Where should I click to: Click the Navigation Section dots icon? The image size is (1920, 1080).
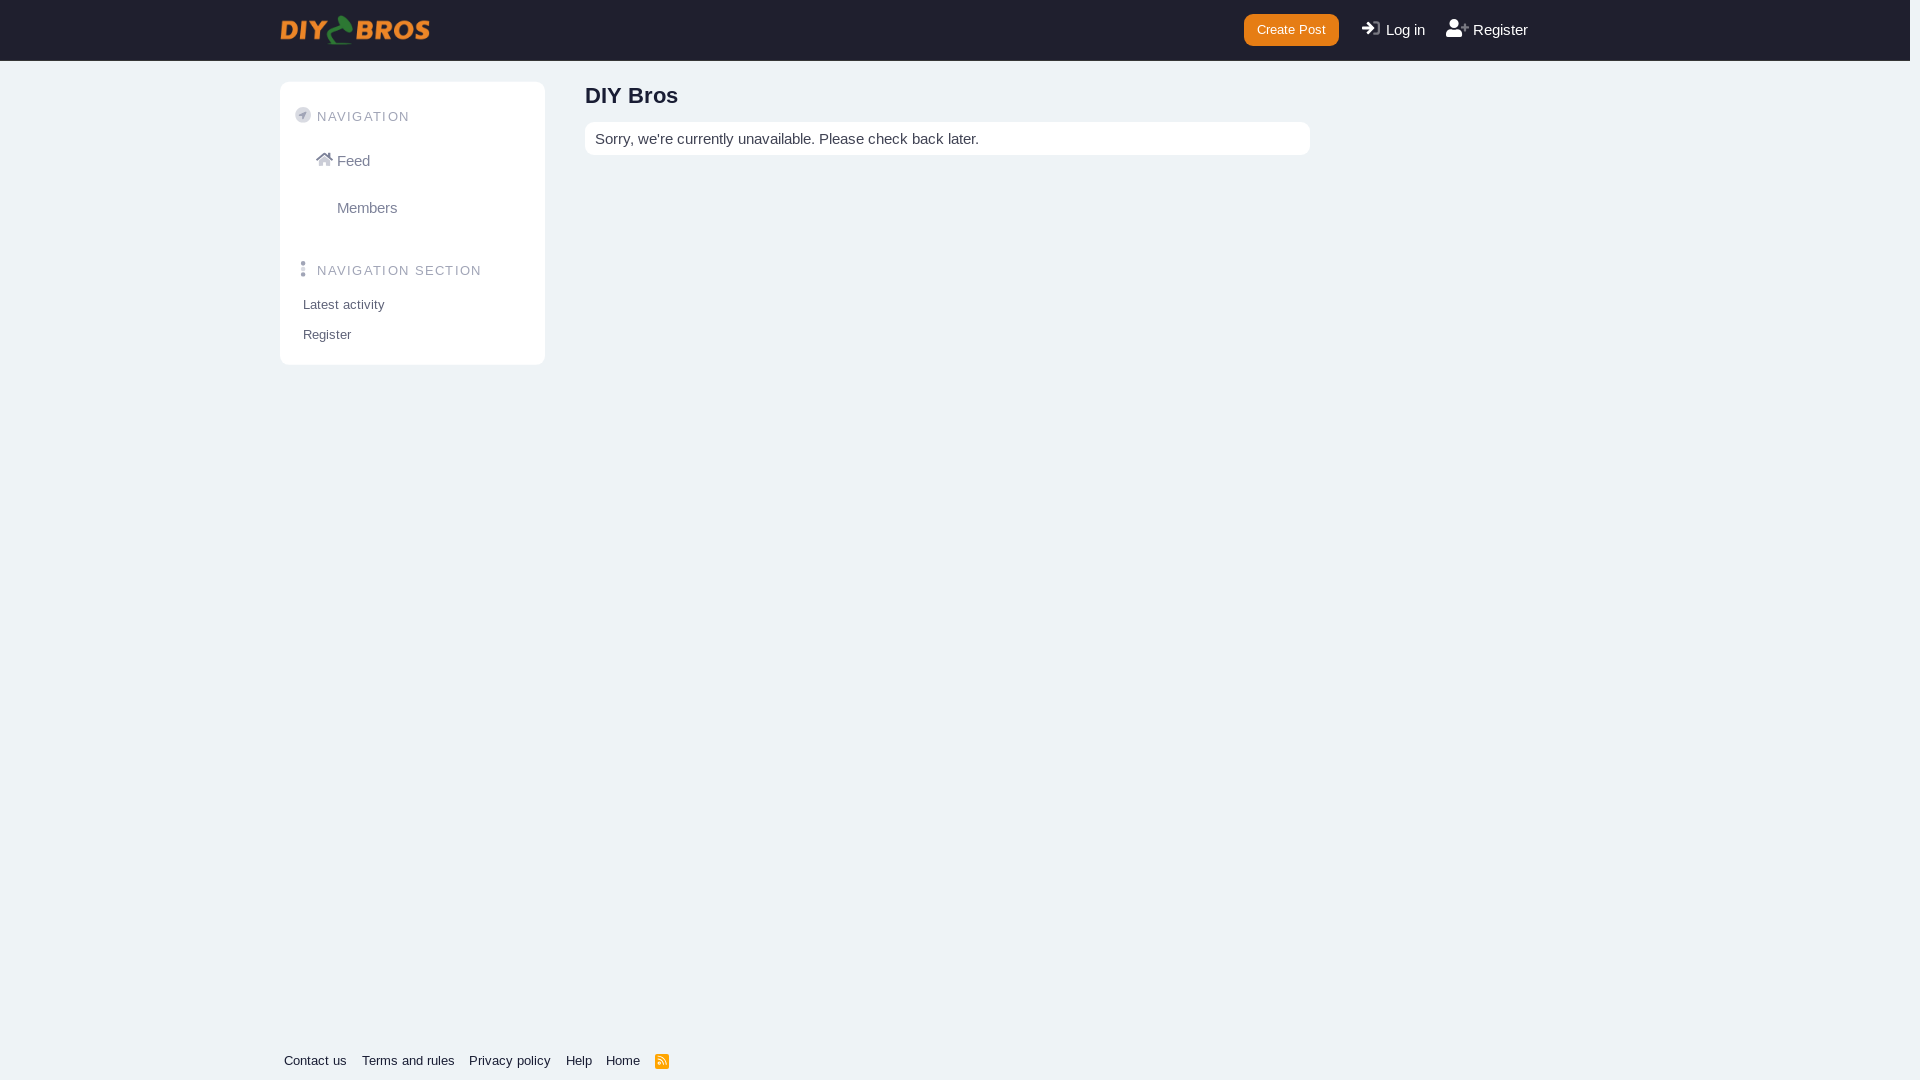pos(303,269)
